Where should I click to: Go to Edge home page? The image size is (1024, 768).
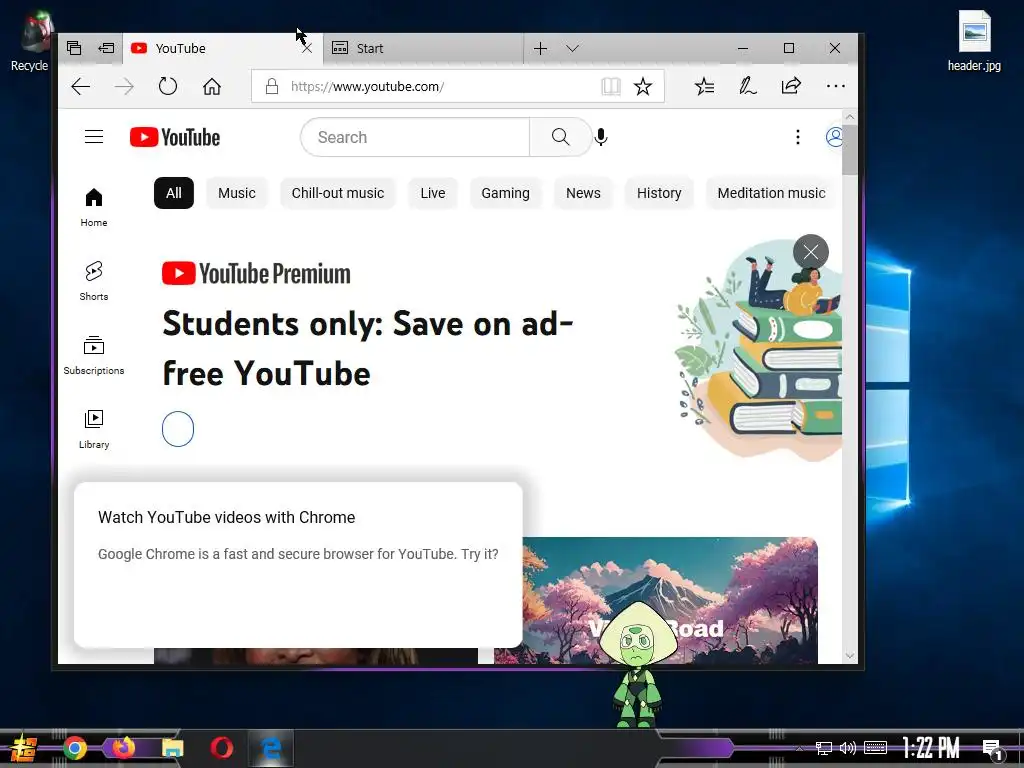coord(212,86)
